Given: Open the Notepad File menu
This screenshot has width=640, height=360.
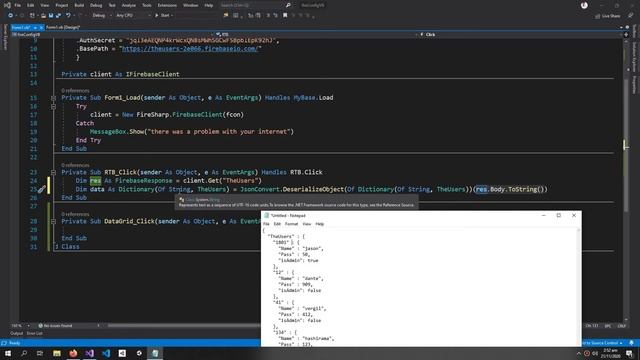Looking at the screenshot, I should (266, 224).
